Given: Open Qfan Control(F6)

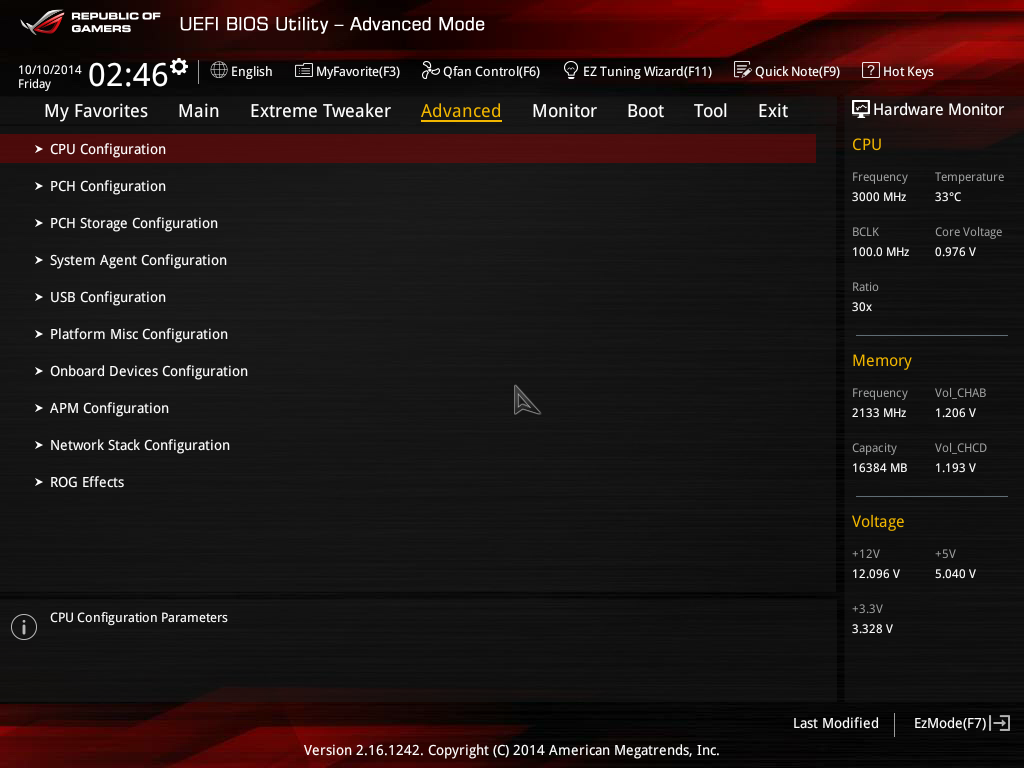Looking at the screenshot, I should [481, 71].
